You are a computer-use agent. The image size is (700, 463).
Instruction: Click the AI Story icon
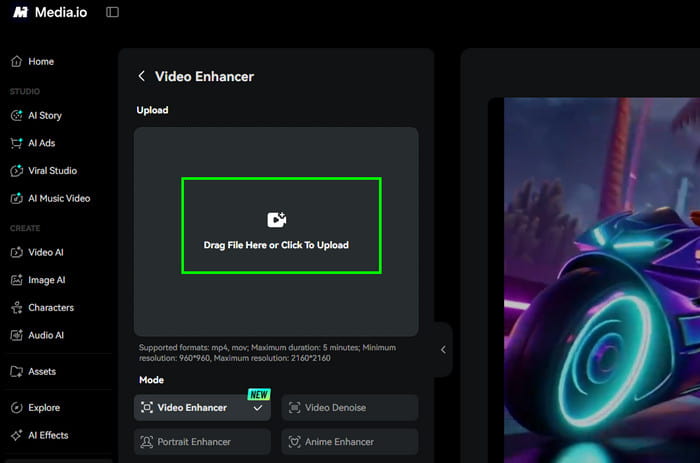[x=17, y=116]
